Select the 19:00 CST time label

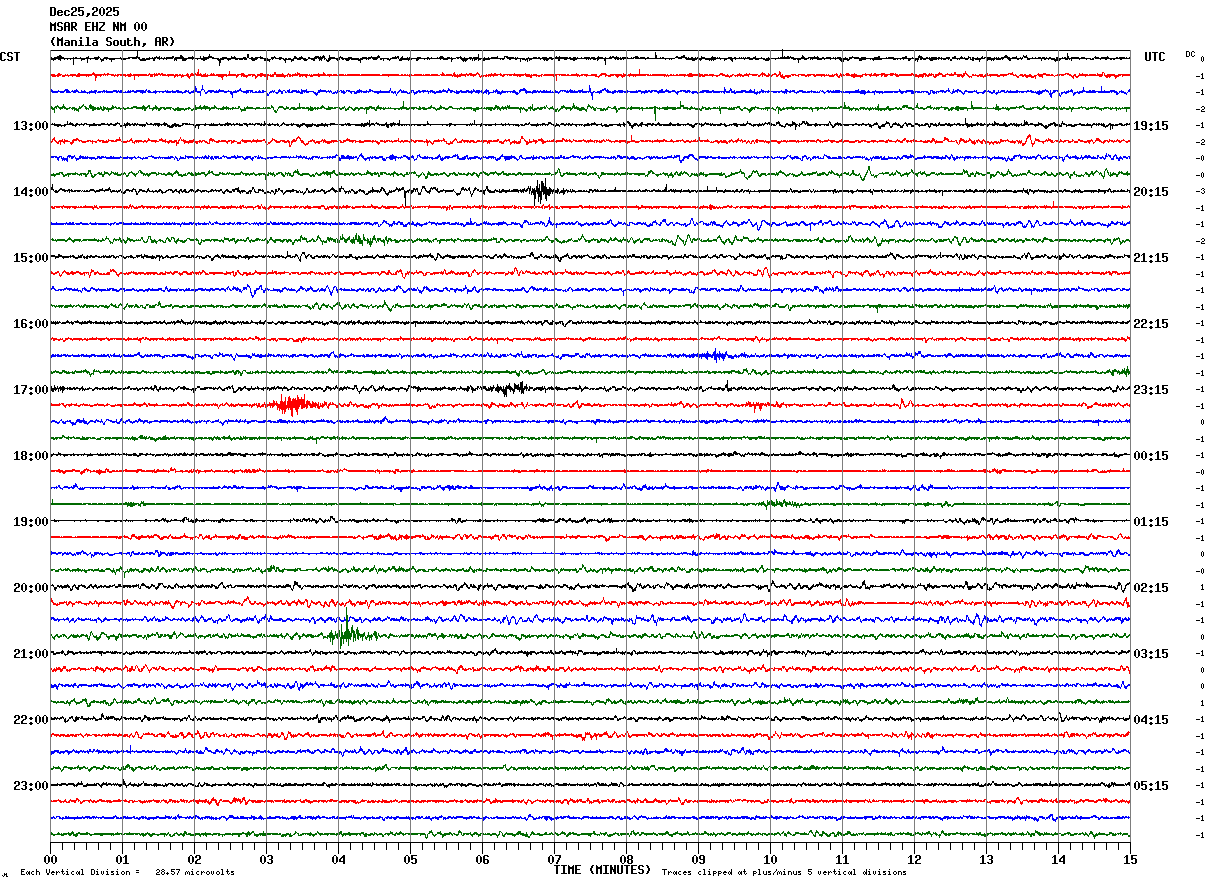pos(30,522)
